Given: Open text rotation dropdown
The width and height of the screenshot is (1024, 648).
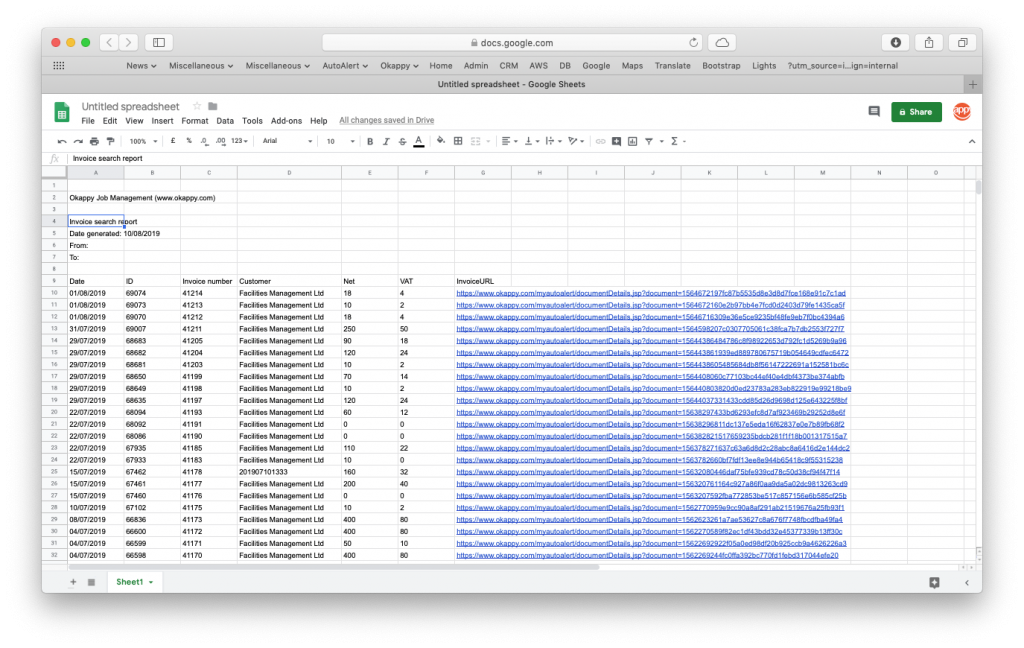Looking at the screenshot, I should [x=575, y=141].
